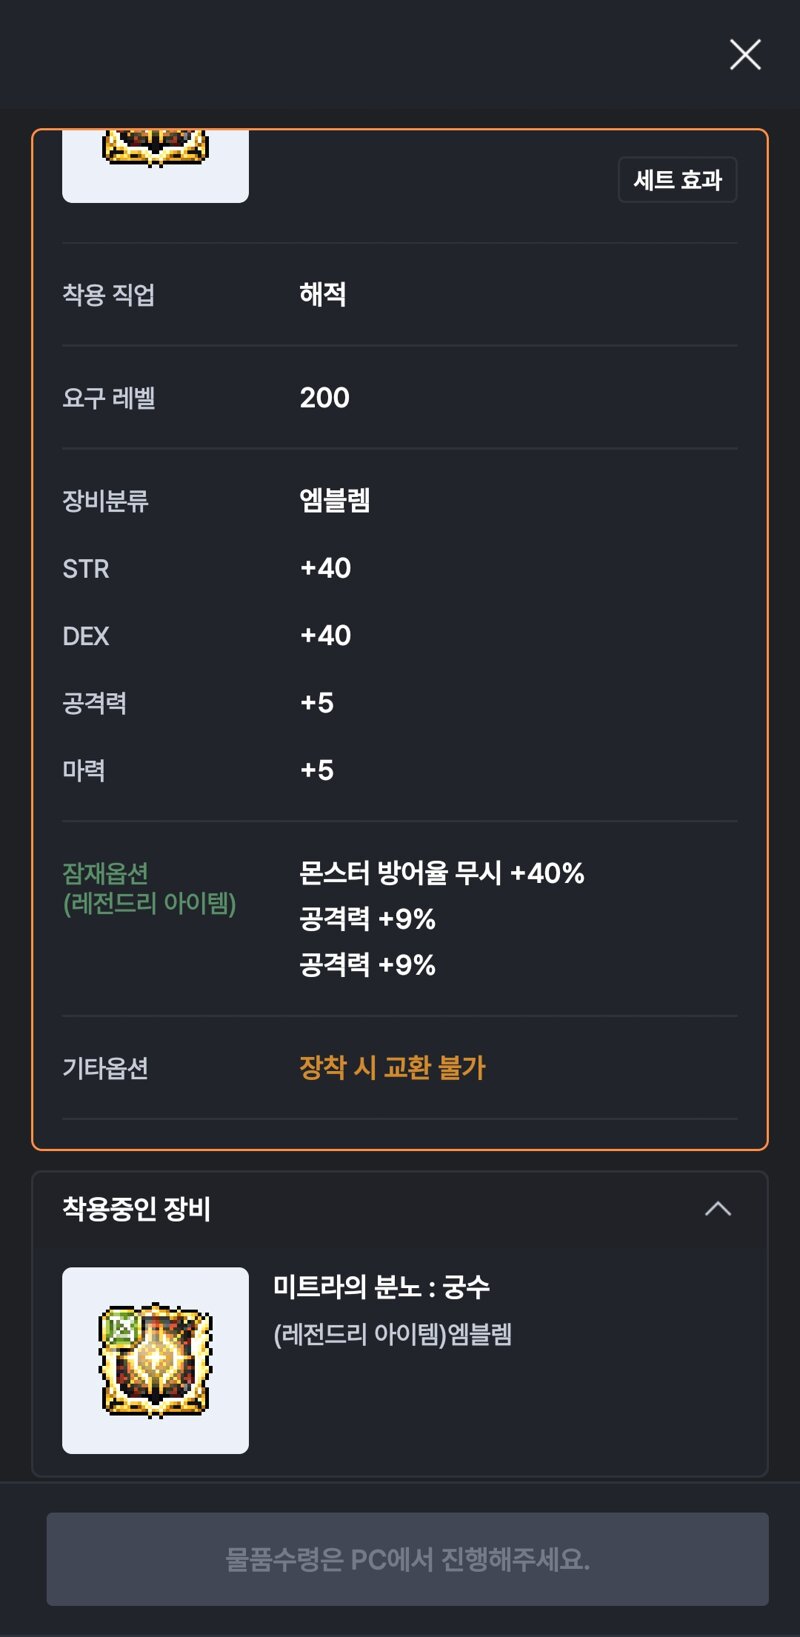
Task: Click the 마력 stat label
Action: (x=83, y=770)
